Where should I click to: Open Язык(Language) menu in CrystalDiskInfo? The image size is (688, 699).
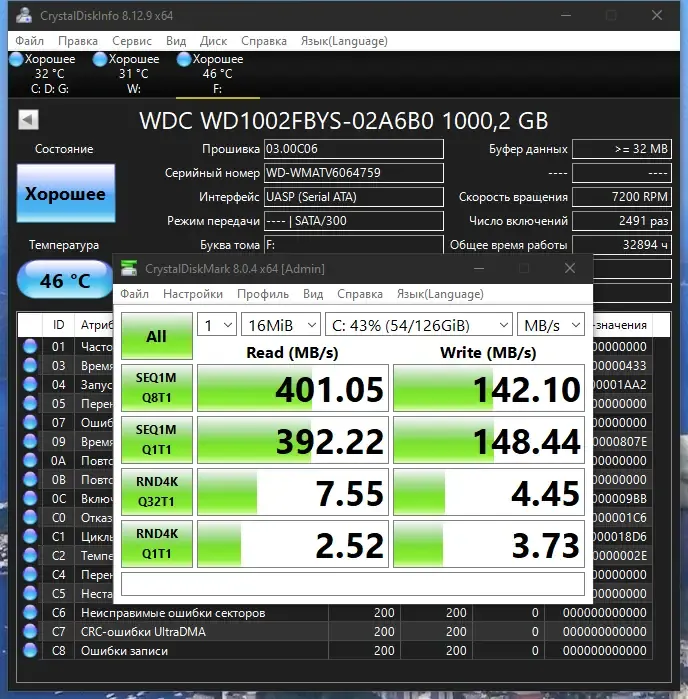point(344,41)
